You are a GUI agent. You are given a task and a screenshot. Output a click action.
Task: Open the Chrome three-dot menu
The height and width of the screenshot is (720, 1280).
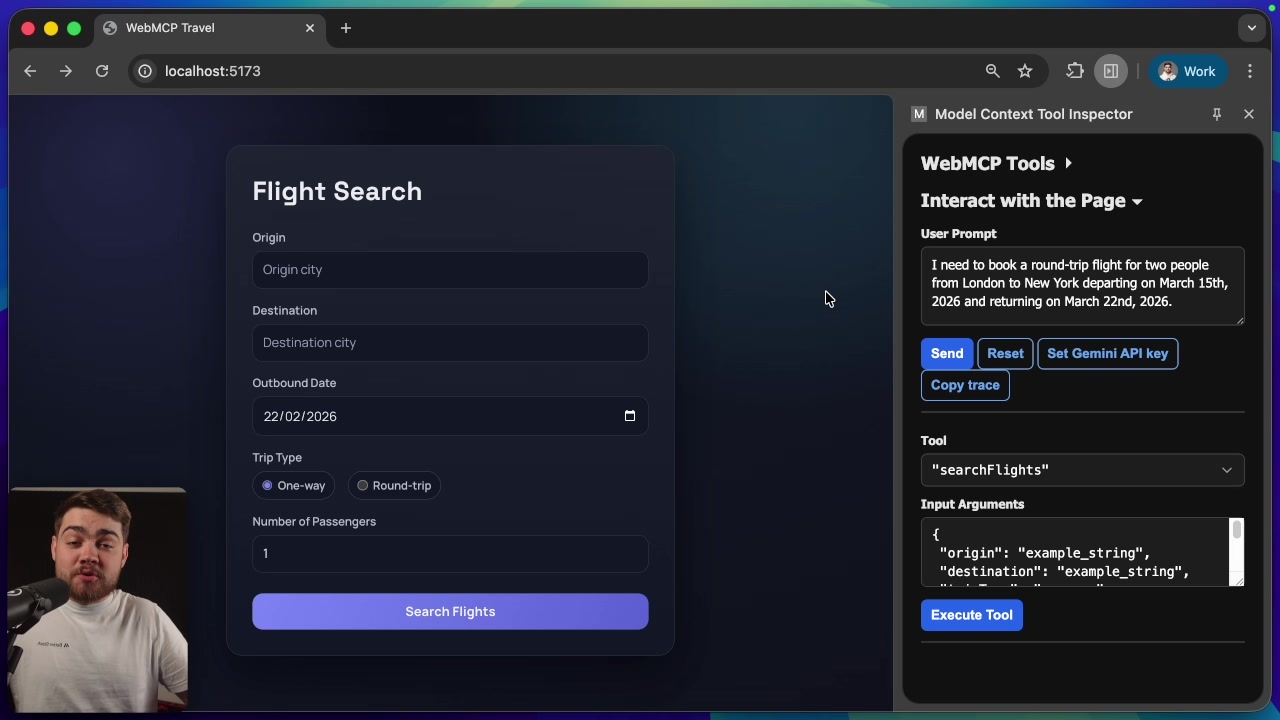coord(1250,71)
